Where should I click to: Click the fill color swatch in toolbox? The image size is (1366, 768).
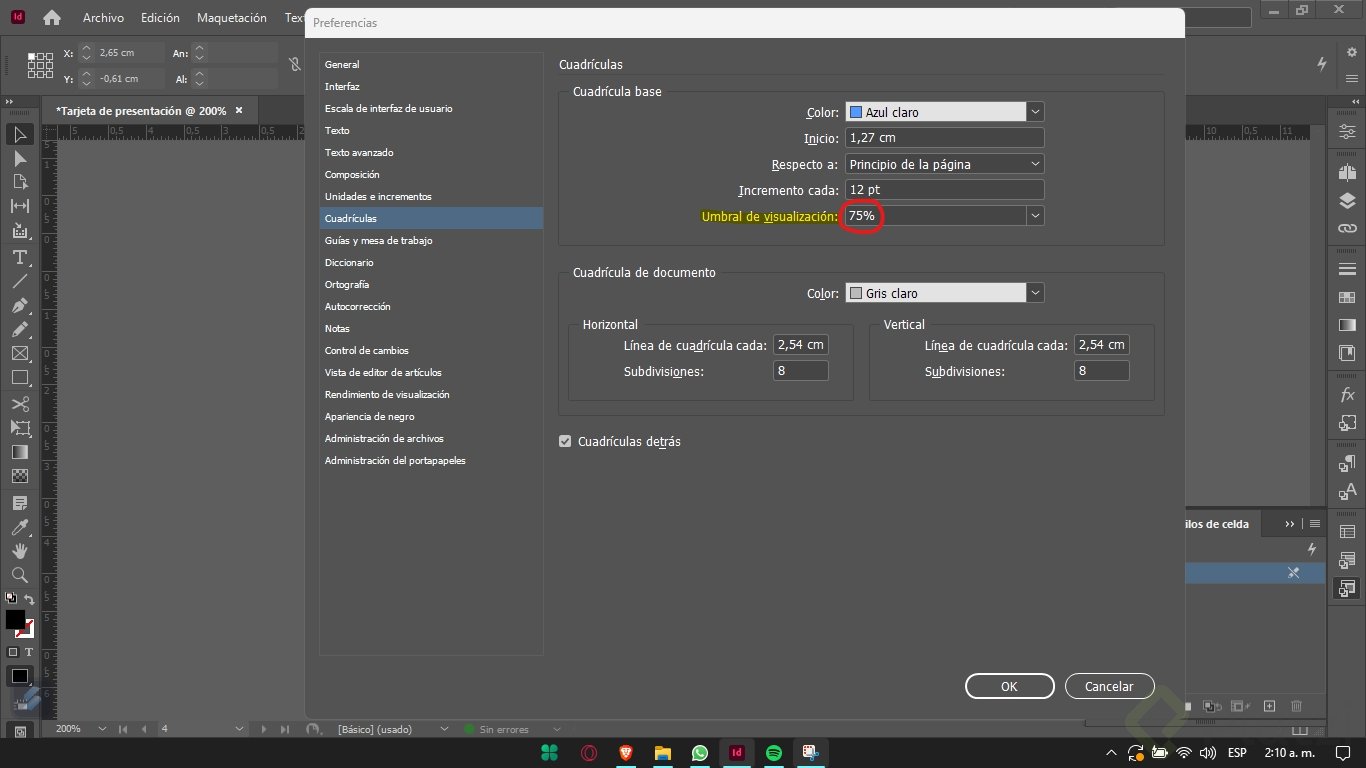point(15,620)
